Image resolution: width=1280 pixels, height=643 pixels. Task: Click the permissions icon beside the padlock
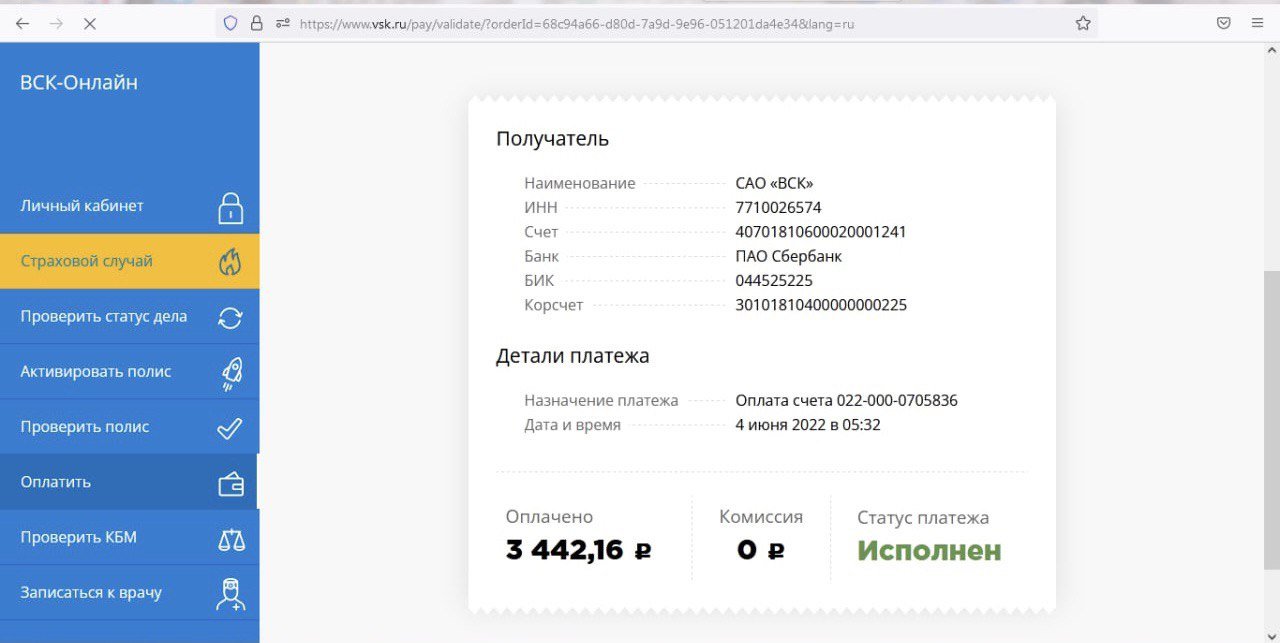[282, 23]
